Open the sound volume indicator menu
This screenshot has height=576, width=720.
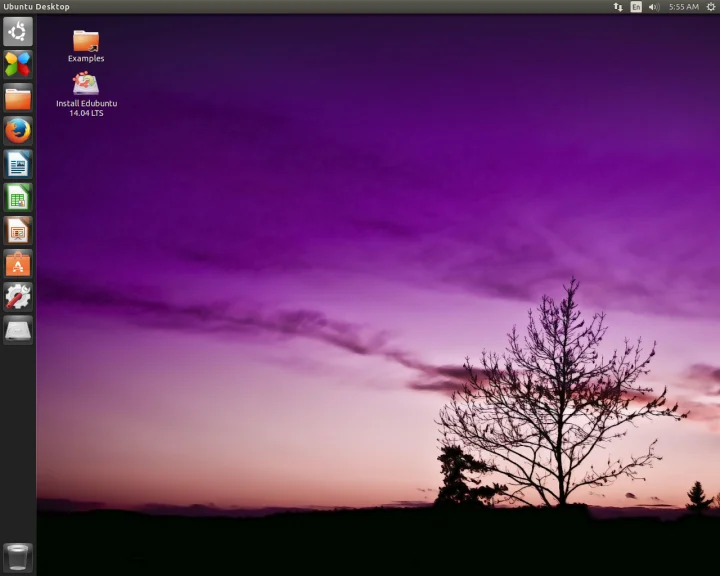(653, 7)
